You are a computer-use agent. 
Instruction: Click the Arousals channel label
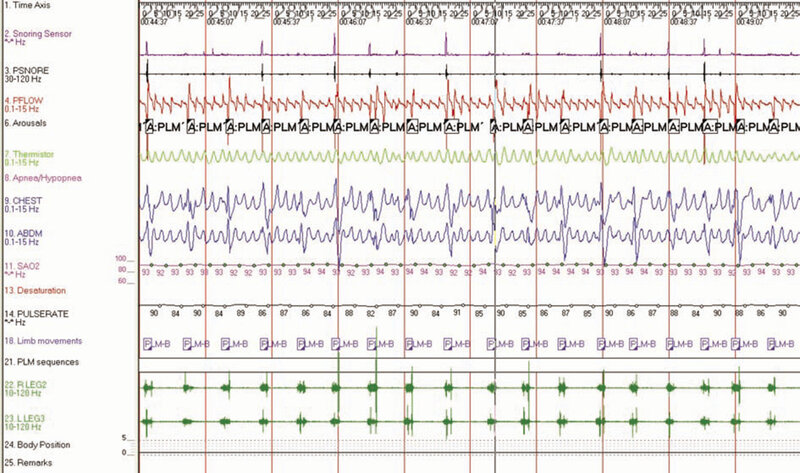(x=25, y=123)
